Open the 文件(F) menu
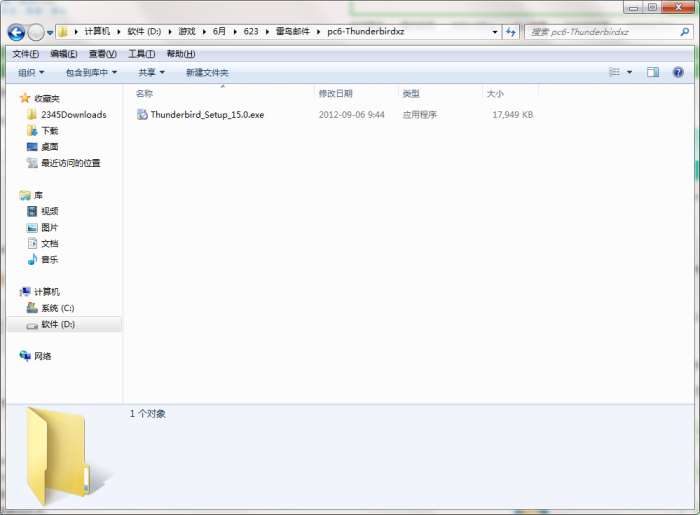This screenshot has width=700, height=515. click(25, 54)
